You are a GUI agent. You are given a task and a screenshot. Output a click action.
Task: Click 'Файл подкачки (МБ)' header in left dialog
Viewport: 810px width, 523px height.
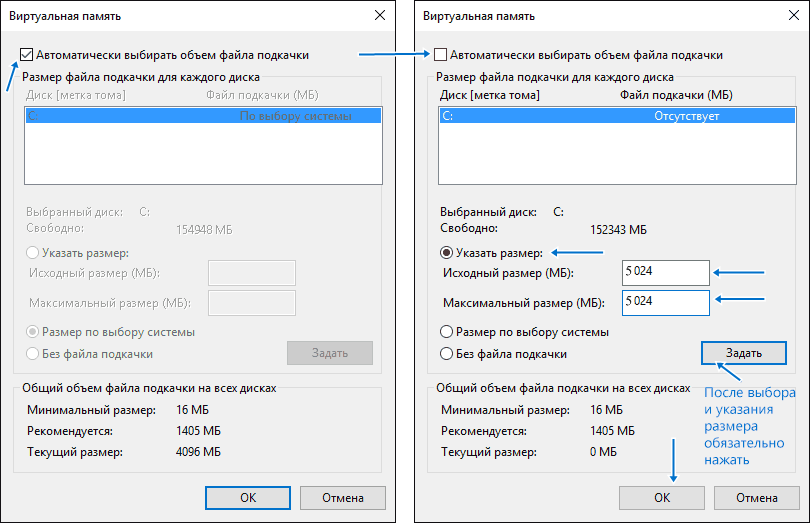point(262,95)
